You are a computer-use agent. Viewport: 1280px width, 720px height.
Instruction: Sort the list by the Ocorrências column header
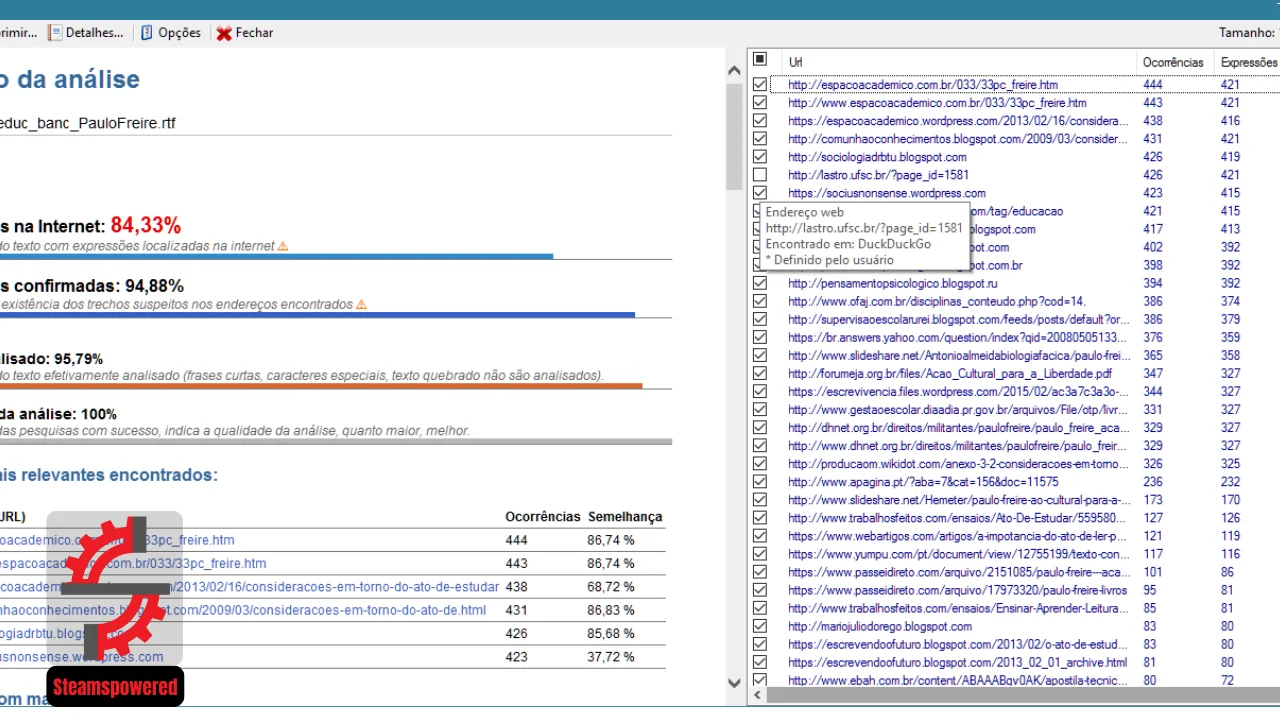tap(1174, 62)
